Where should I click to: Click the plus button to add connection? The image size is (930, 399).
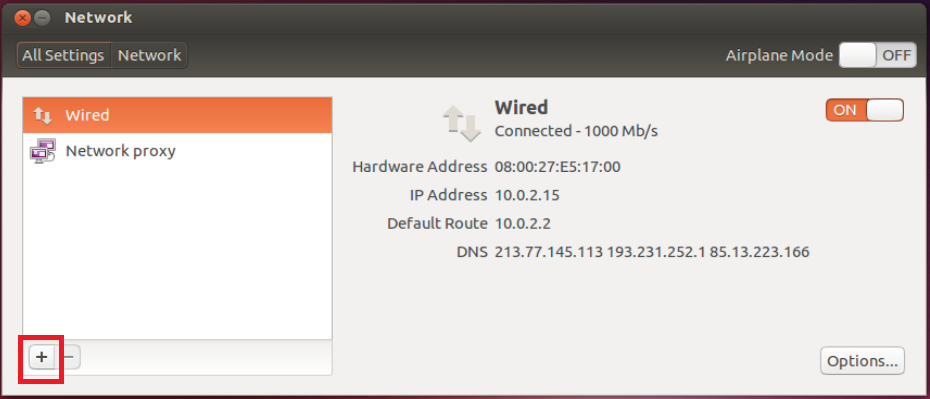[x=42, y=357]
